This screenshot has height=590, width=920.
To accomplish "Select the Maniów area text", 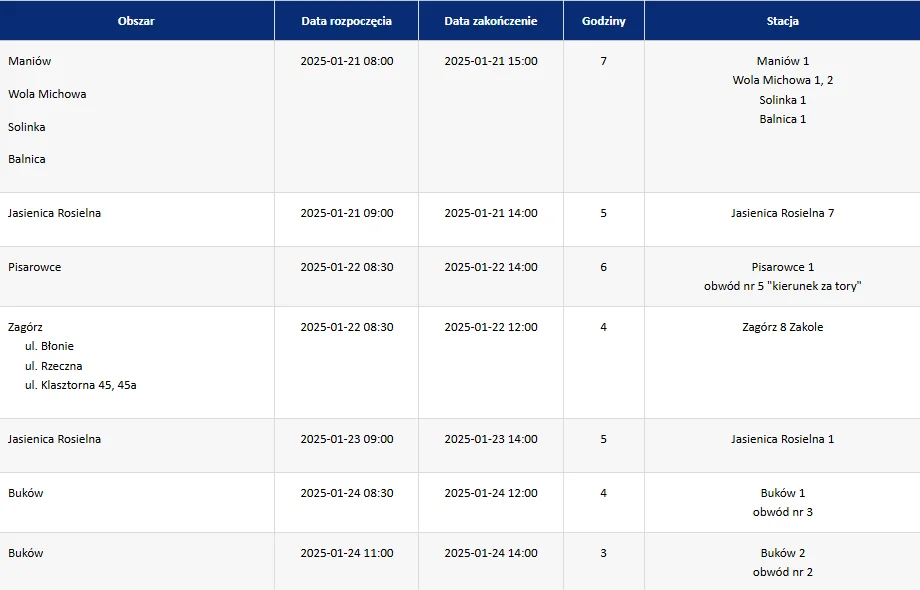I will tap(30, 61).
